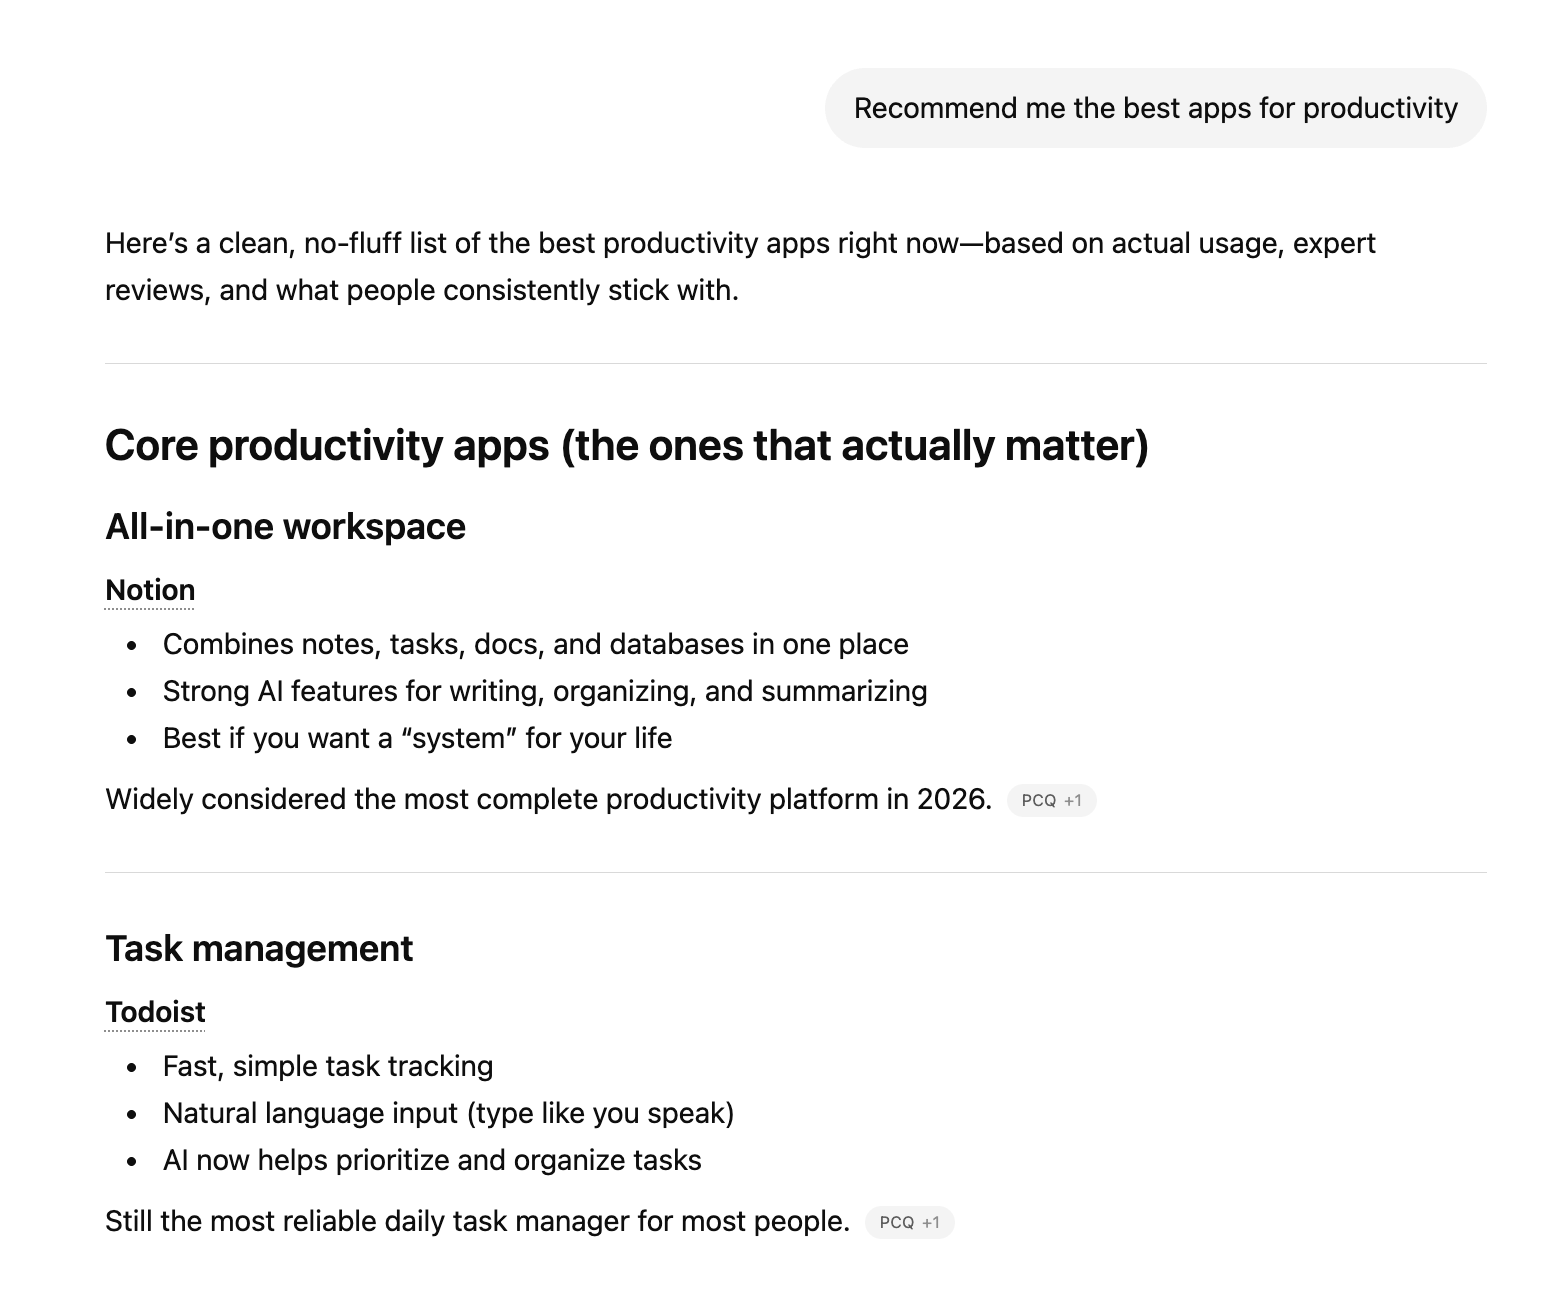Image resolution: width=1566 pixels, height=1294 pixels.
Task: Select the bullet about natural language input
Action: point(449,1112)
